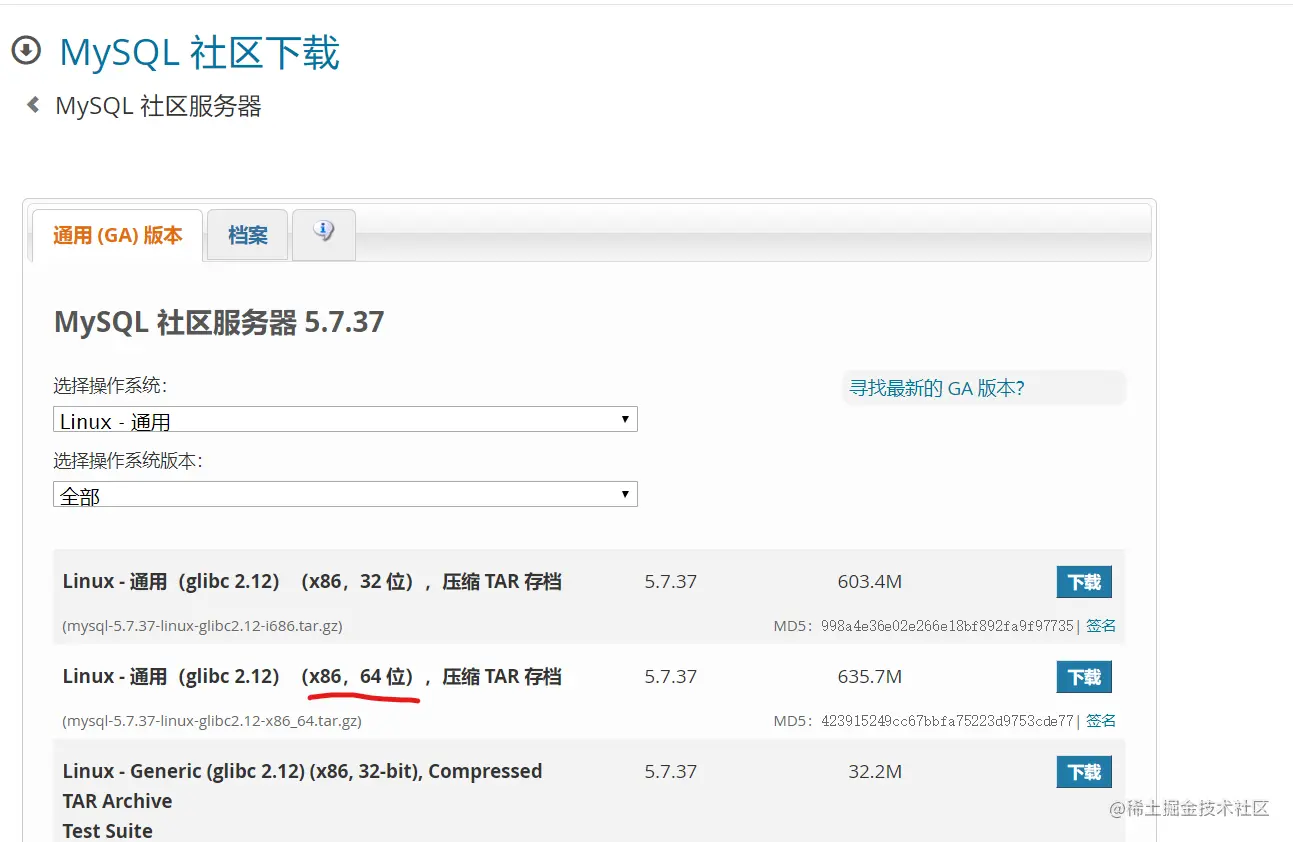Click the 选择操作系统版本: label
1293x842 pixels.
[x=128, y=461]
